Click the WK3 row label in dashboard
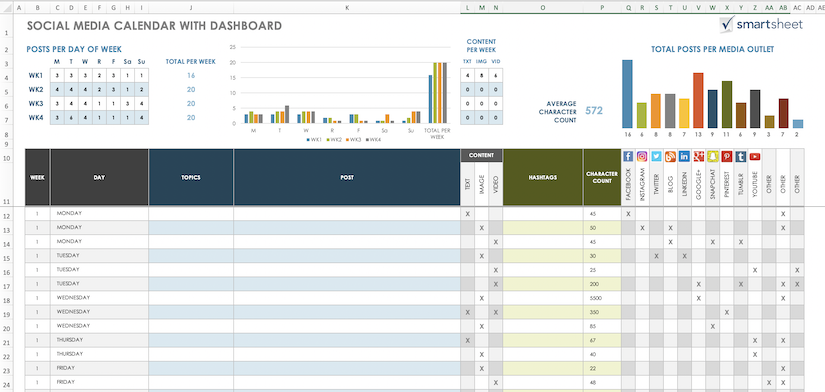 tap(35, 104)
